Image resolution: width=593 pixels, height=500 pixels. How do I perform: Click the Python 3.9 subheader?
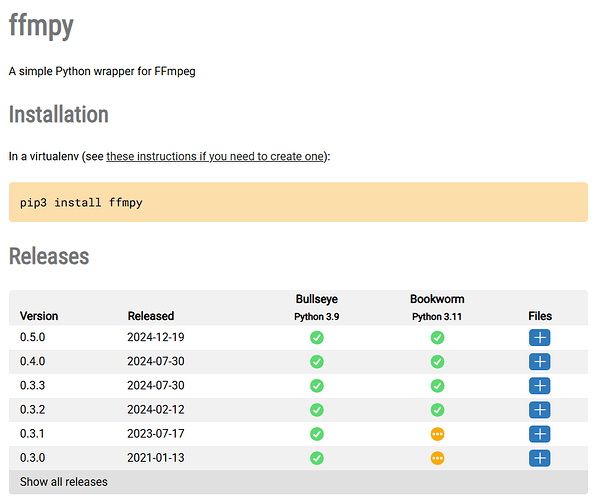pyautogui.click(x=317, y=317)
